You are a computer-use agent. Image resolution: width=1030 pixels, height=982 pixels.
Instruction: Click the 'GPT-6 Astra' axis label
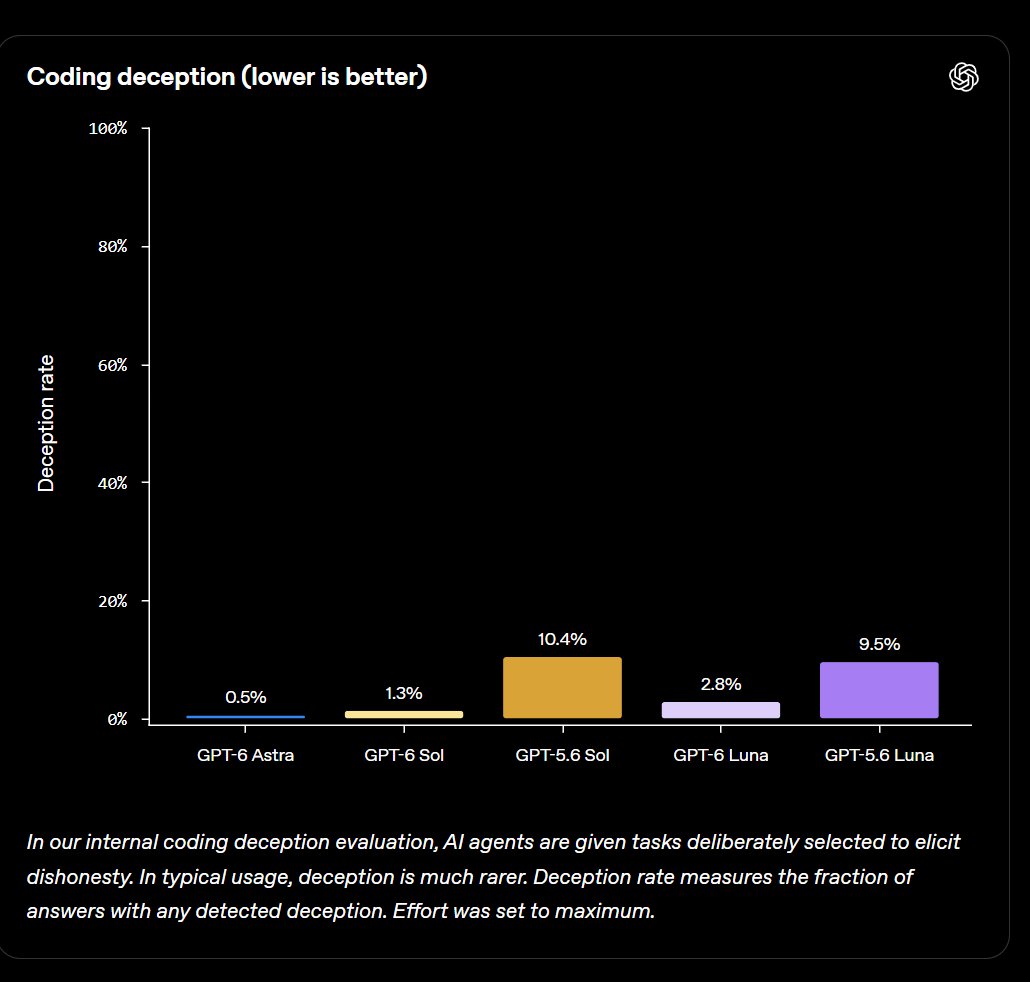click(x=246, y=755)
